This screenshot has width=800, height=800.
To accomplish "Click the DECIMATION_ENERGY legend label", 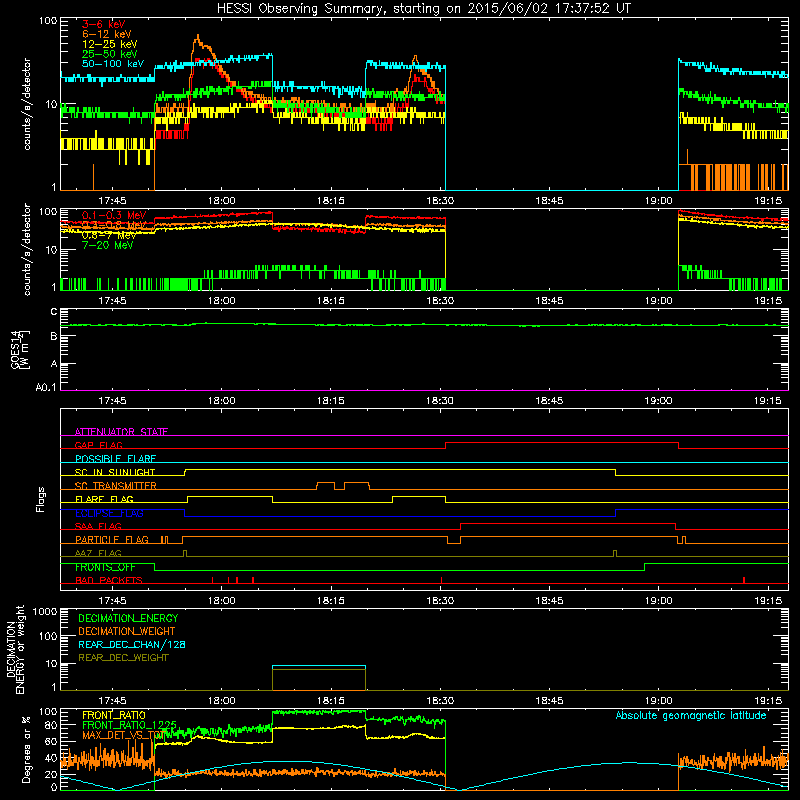I will coord(128,618).
